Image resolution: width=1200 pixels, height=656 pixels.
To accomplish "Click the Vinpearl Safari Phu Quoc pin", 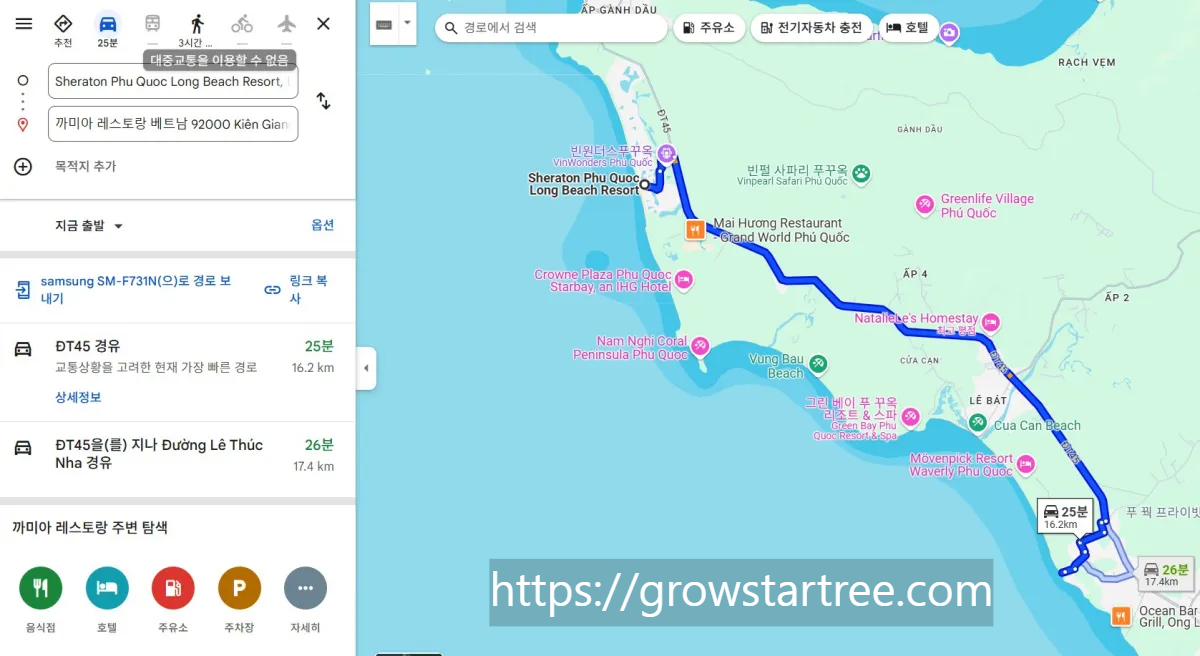I will point(861,174).
